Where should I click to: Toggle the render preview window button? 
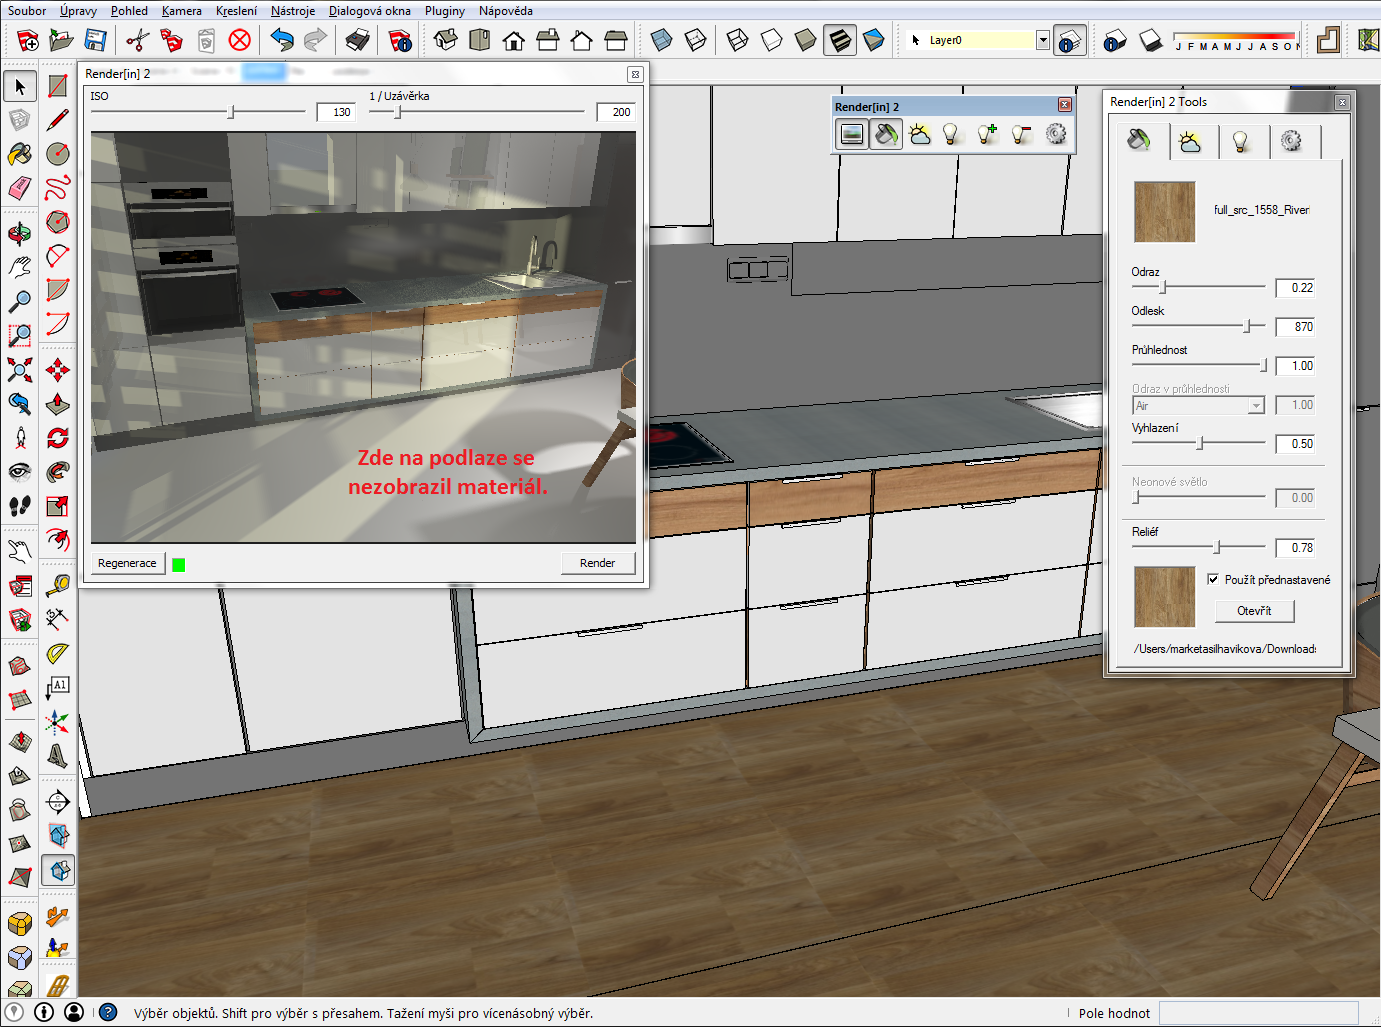click(852, 134)
